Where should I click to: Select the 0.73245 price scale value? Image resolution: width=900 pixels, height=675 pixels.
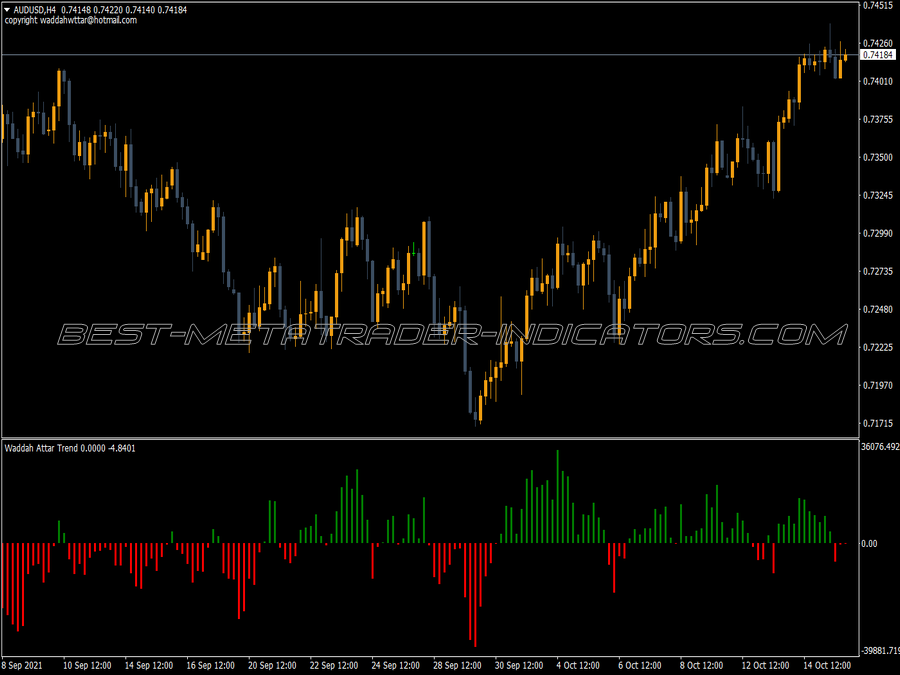click(878, 195)
